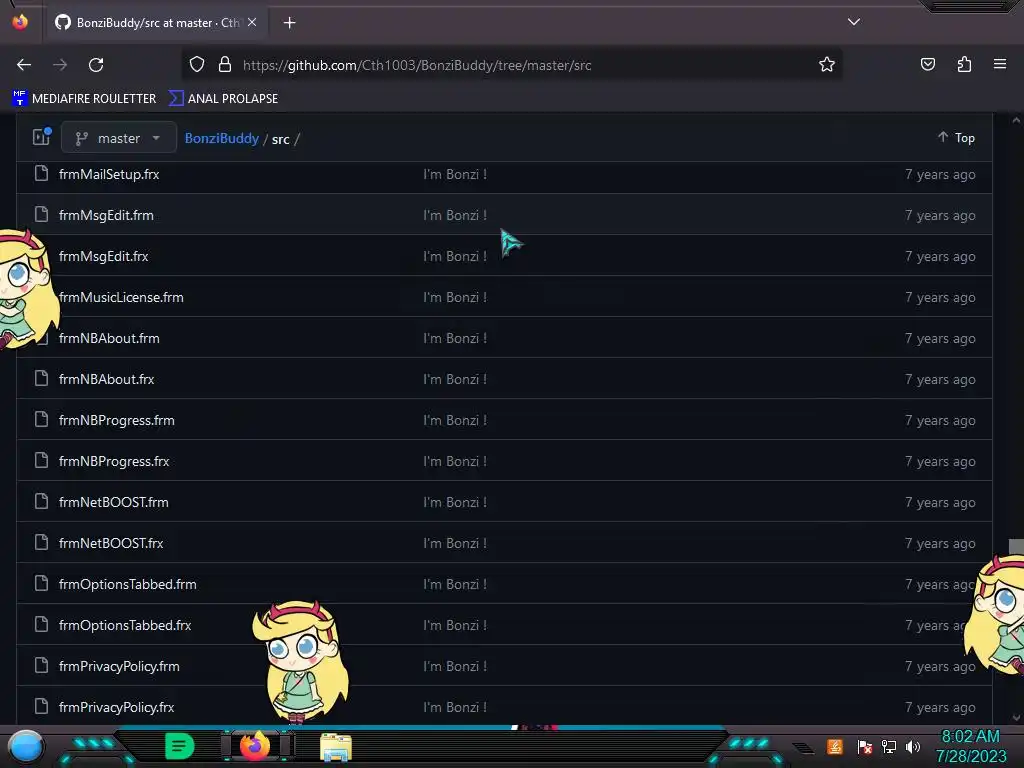Open commit message for frmNetBOOST.frx
The height and width of the screenshot is (768, 1024).
point(455,543)
